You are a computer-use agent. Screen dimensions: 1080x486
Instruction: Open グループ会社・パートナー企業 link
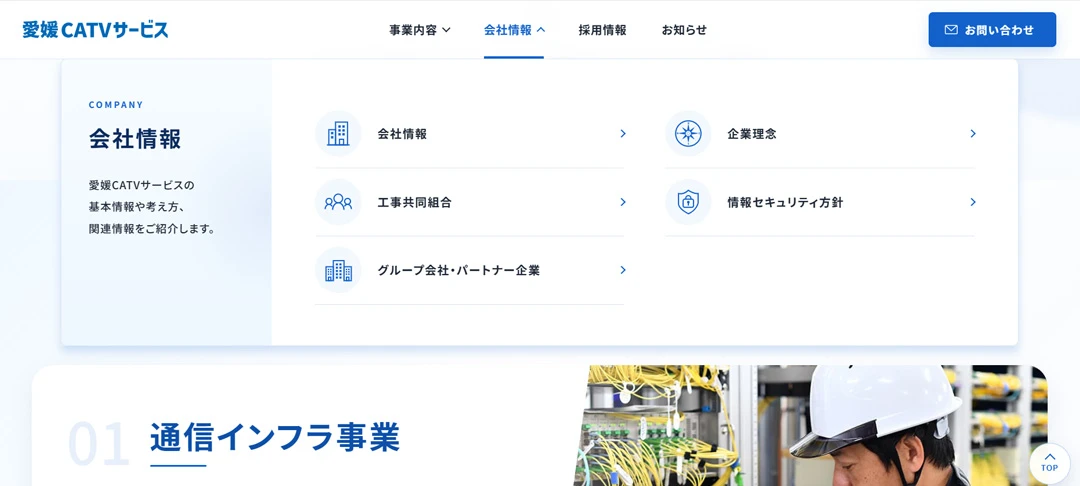(470, 270)
